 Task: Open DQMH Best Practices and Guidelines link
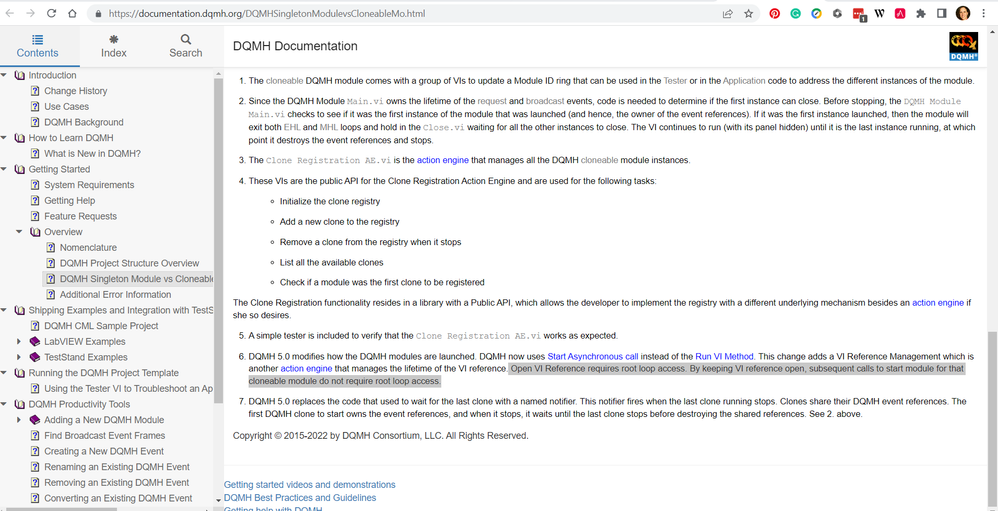pos(300,498)
